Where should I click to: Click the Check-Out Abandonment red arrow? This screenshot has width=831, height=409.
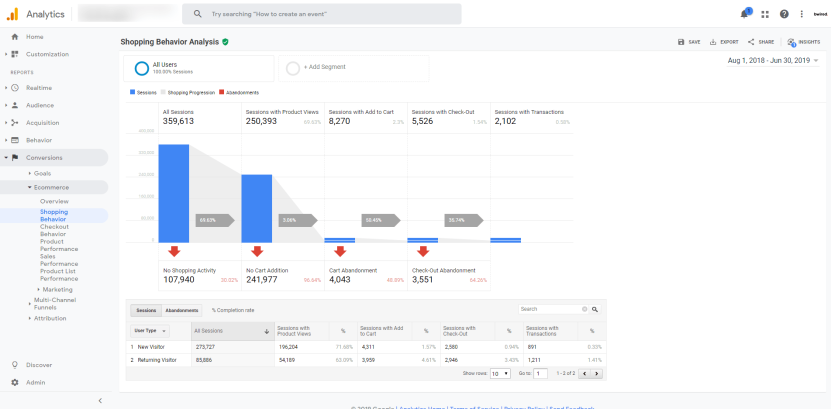tap(423, 251)
